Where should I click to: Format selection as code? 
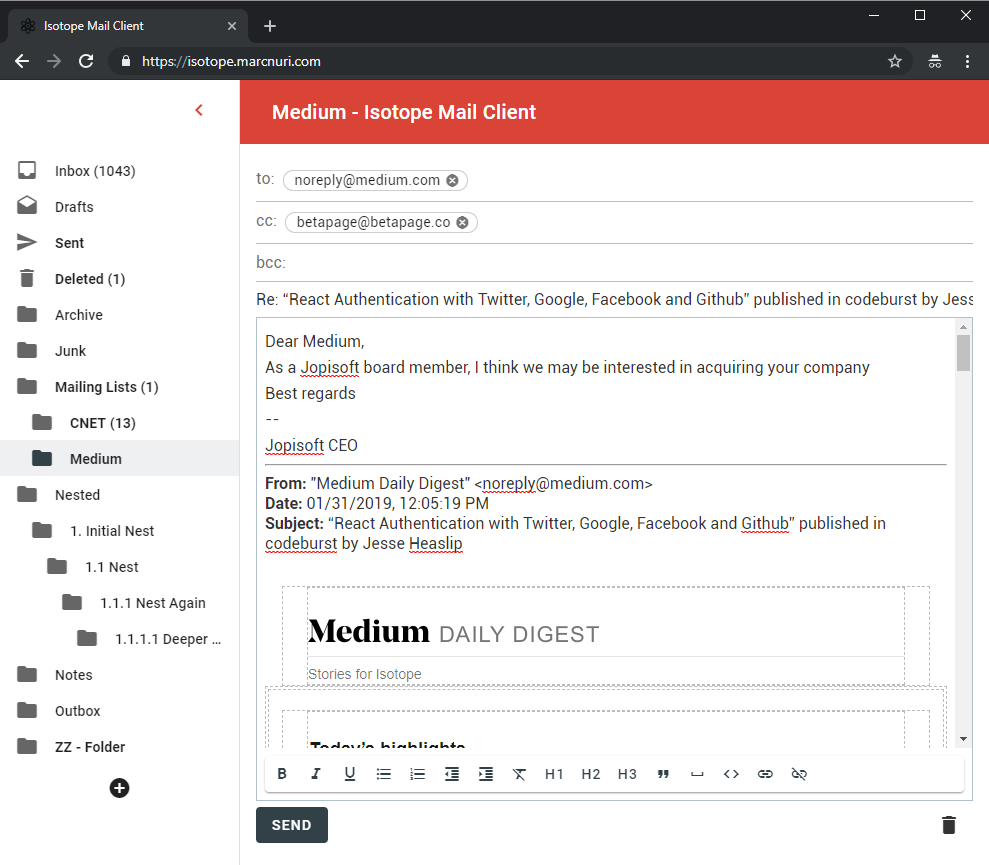tap(731, 774)
